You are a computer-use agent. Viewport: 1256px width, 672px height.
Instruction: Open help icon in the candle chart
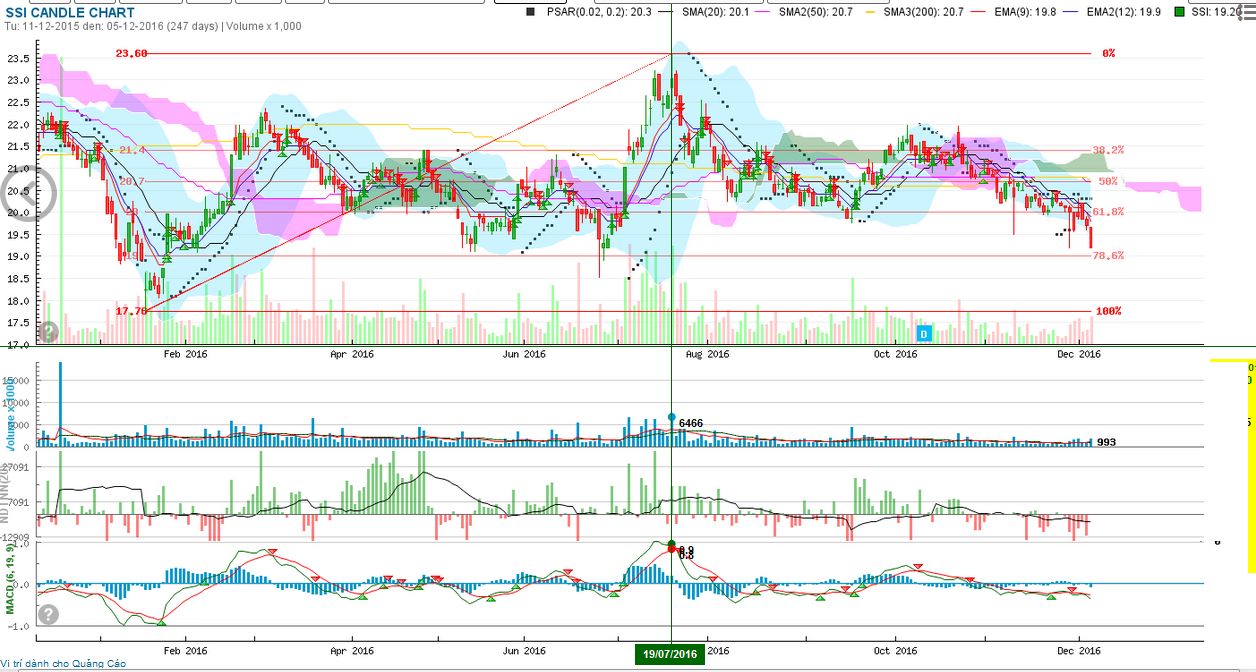click(49, 332)
